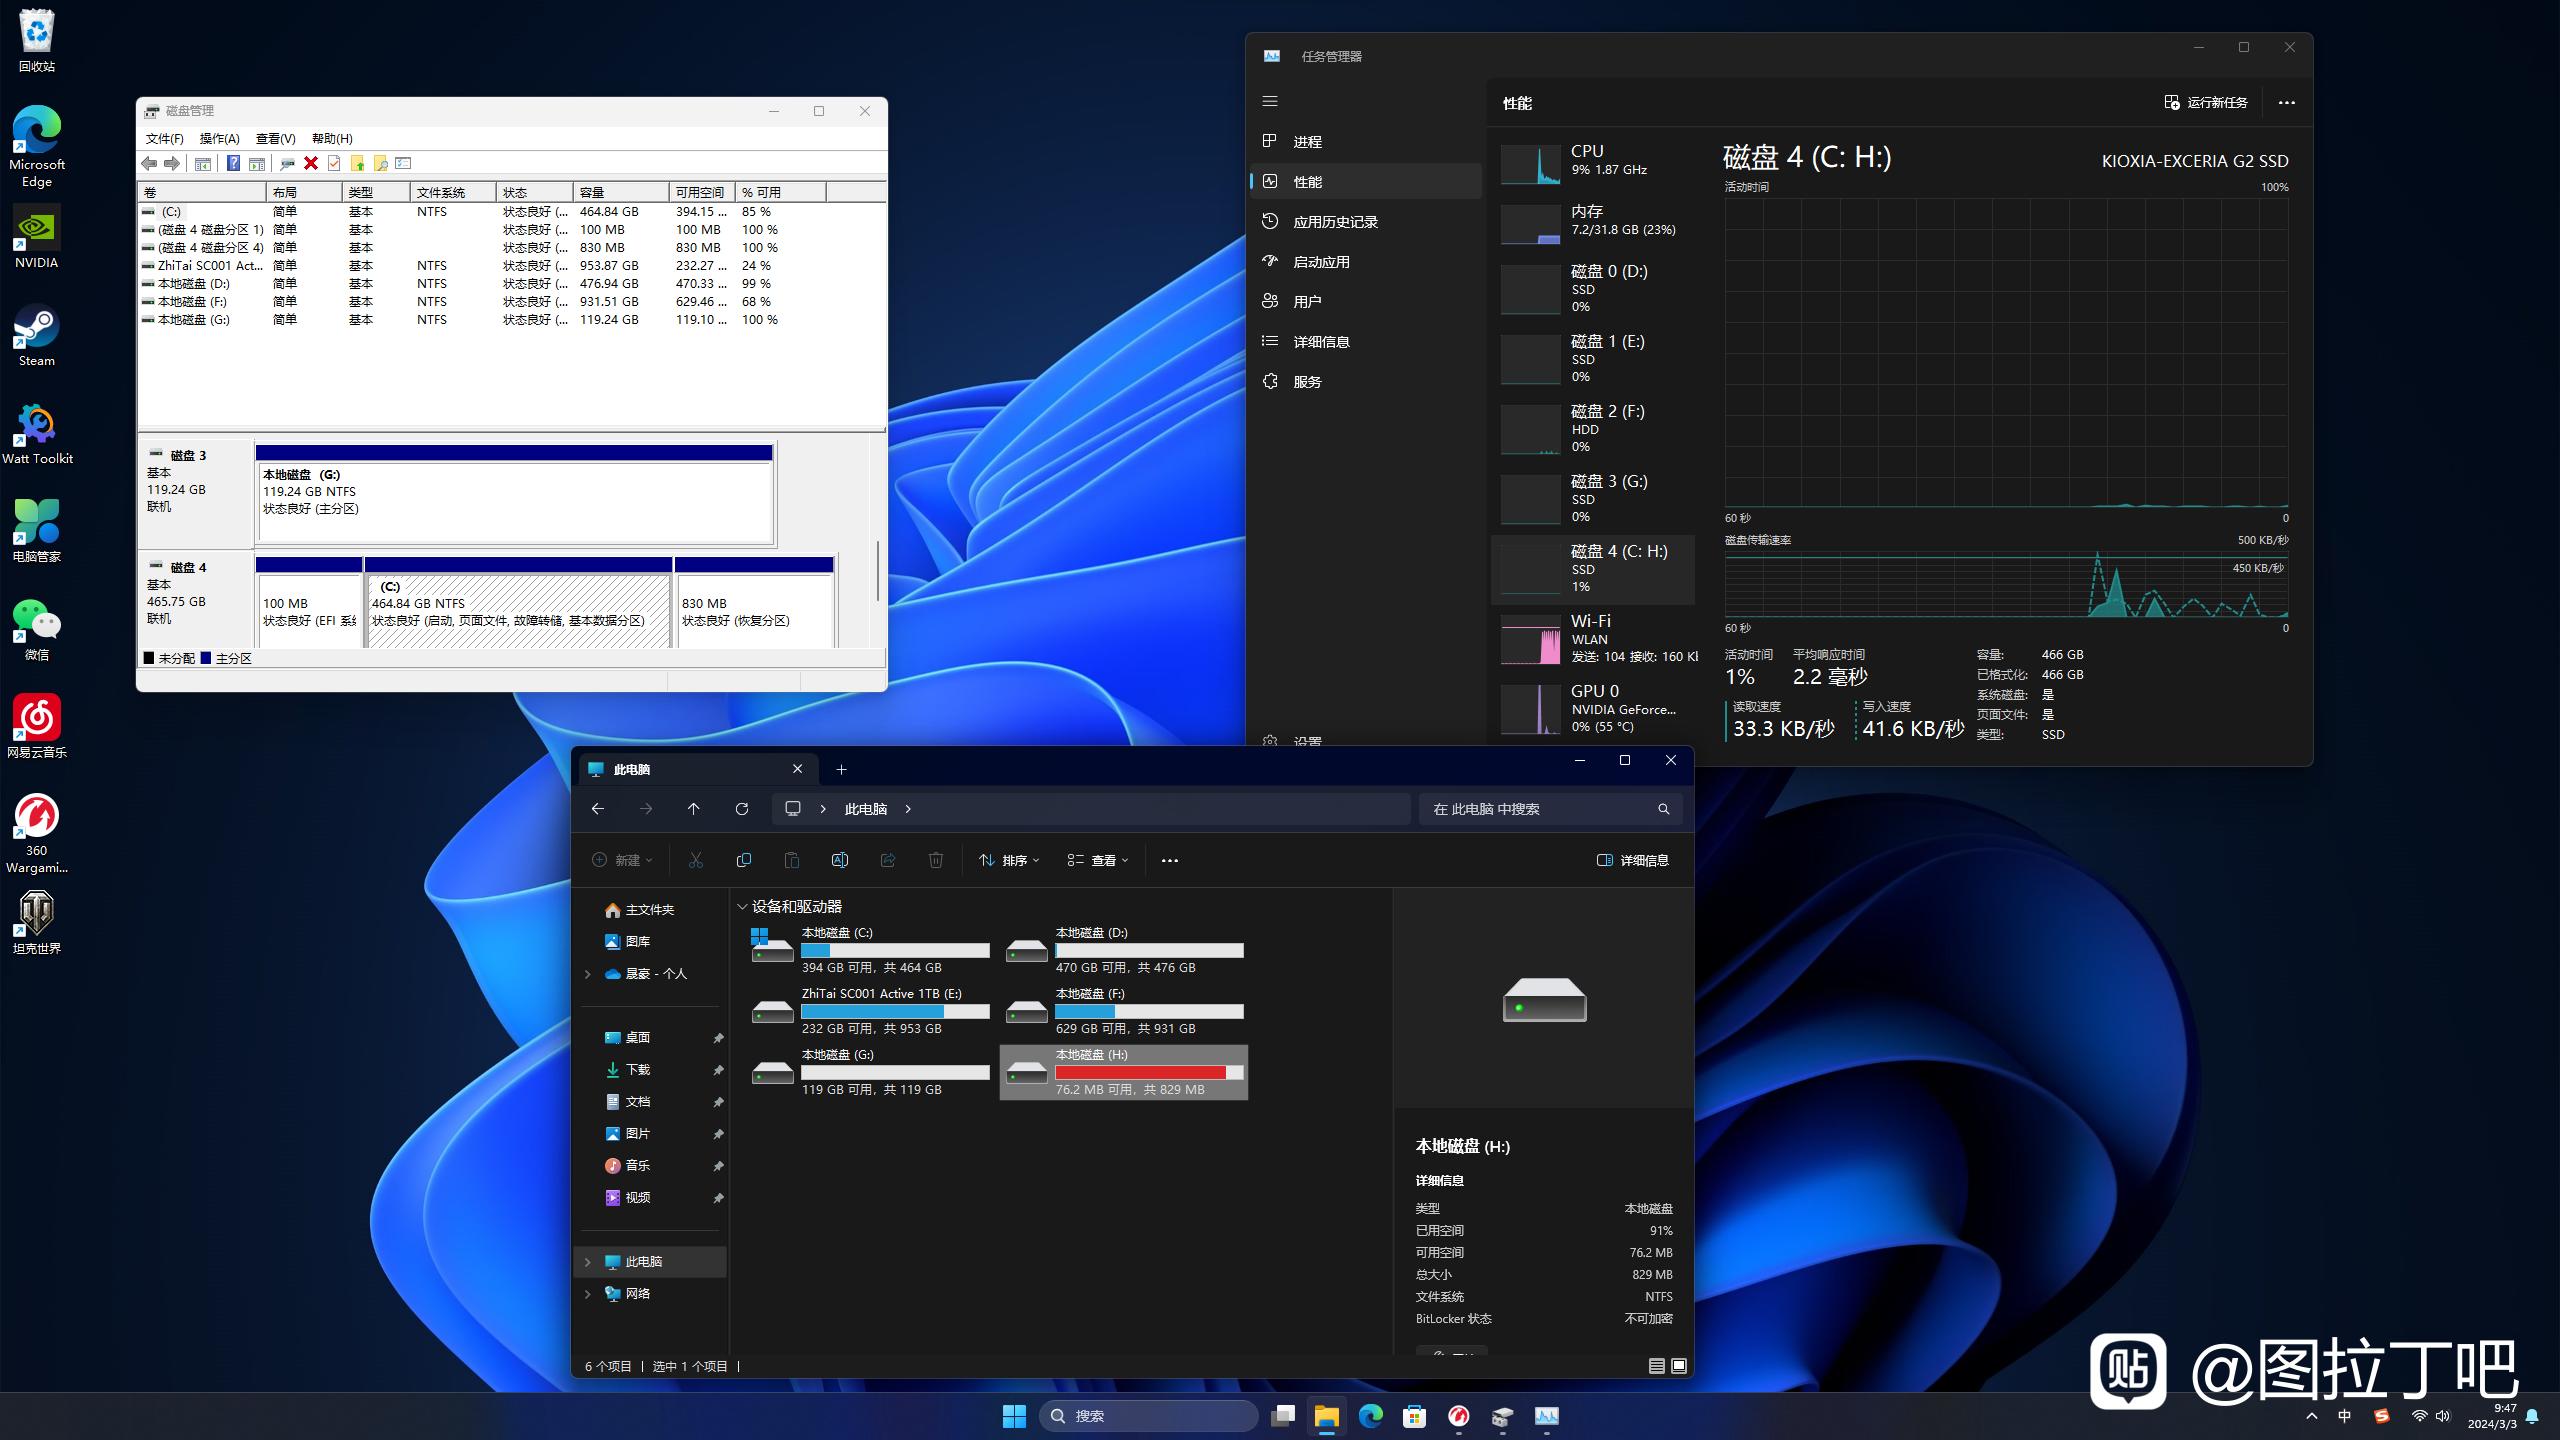Click the folder with green arrow icon in Disk Management
This screenshot has height=1440, width=2560.
tap(357, 163)
